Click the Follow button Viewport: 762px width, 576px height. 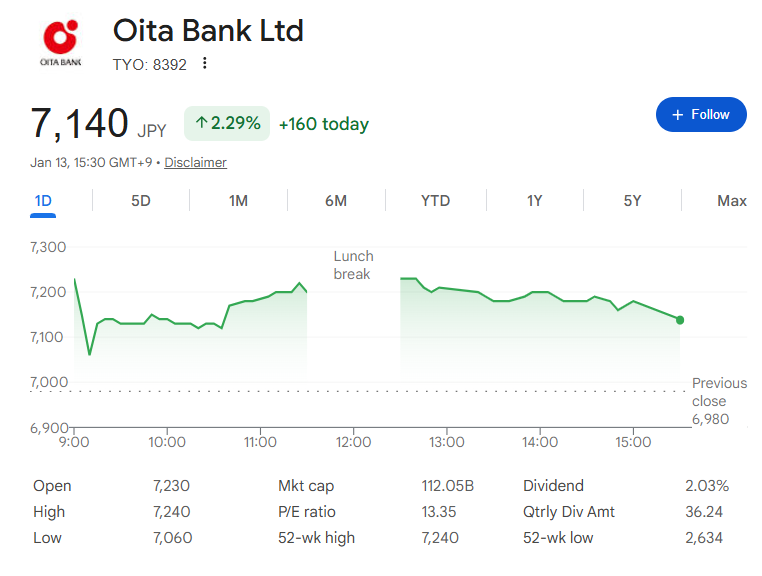coord(700,115)
